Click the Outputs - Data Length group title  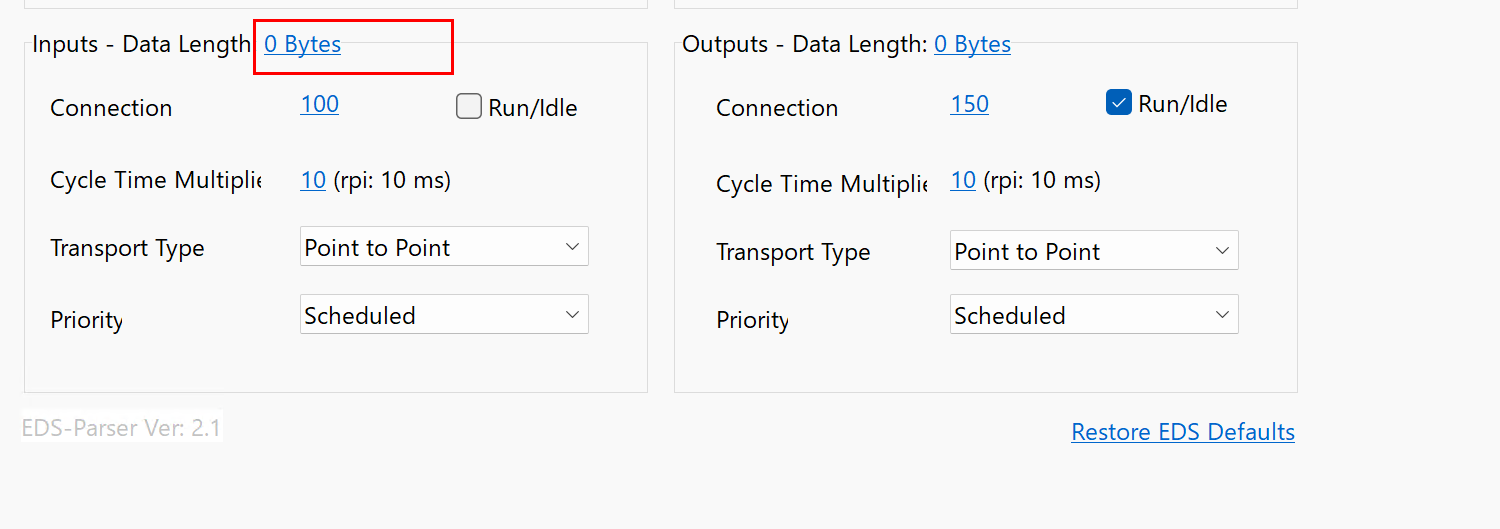[x=804, y=45]
